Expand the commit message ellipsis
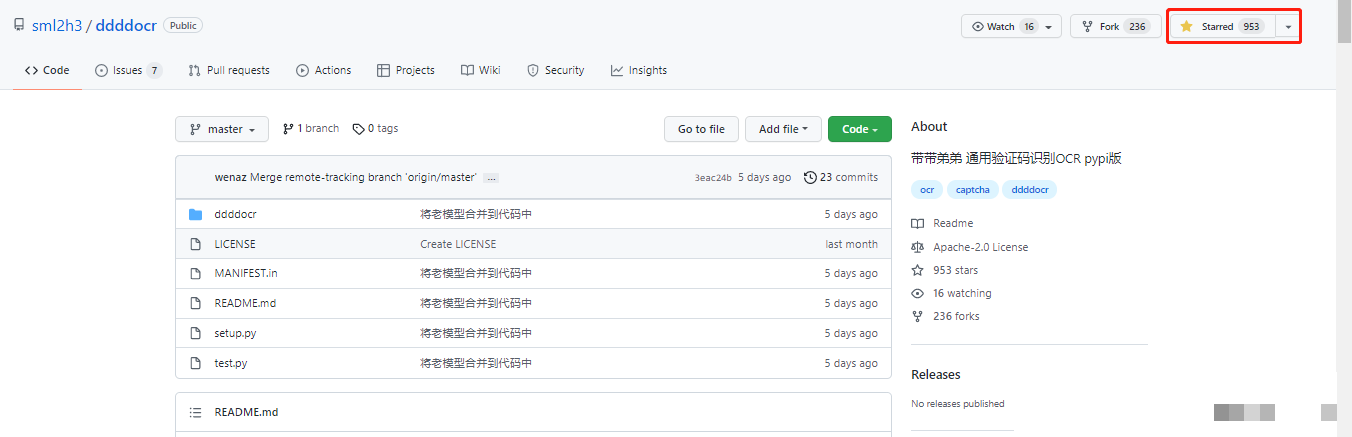1352x437 pixels. [491, 178]
